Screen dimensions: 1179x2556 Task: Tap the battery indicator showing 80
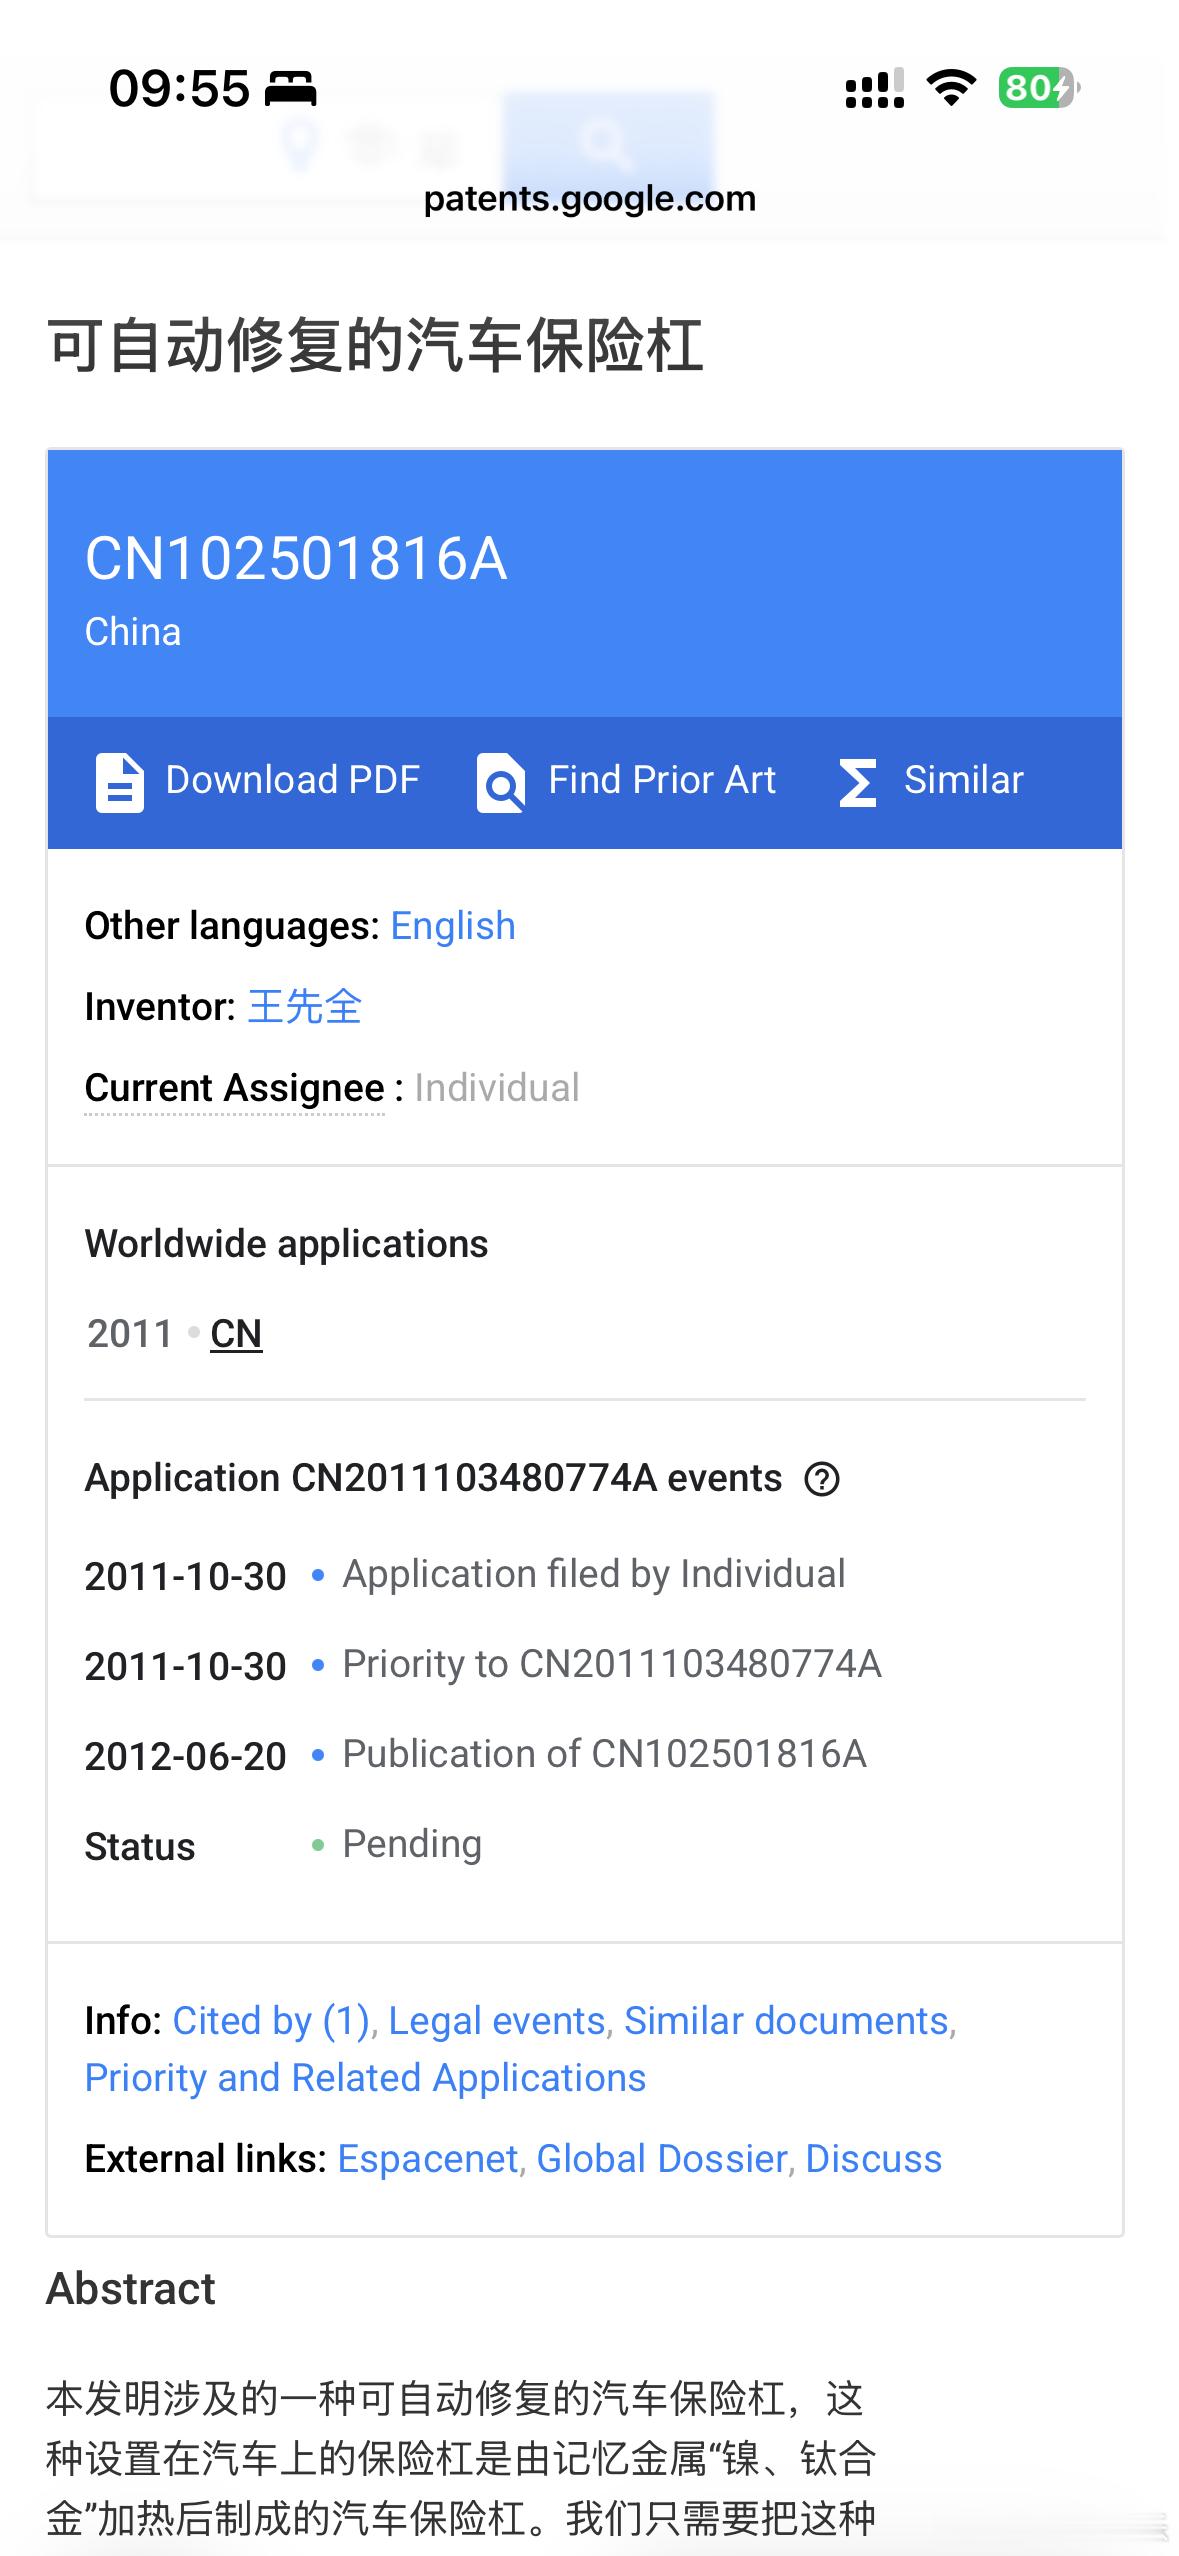point(1038,88)
